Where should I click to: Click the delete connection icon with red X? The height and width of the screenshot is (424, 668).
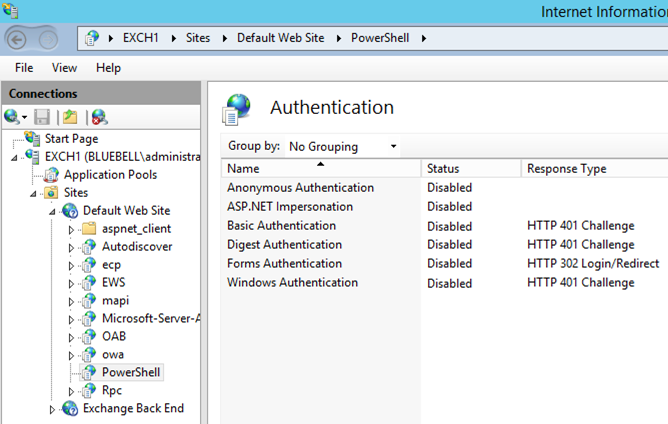(99, 117)
